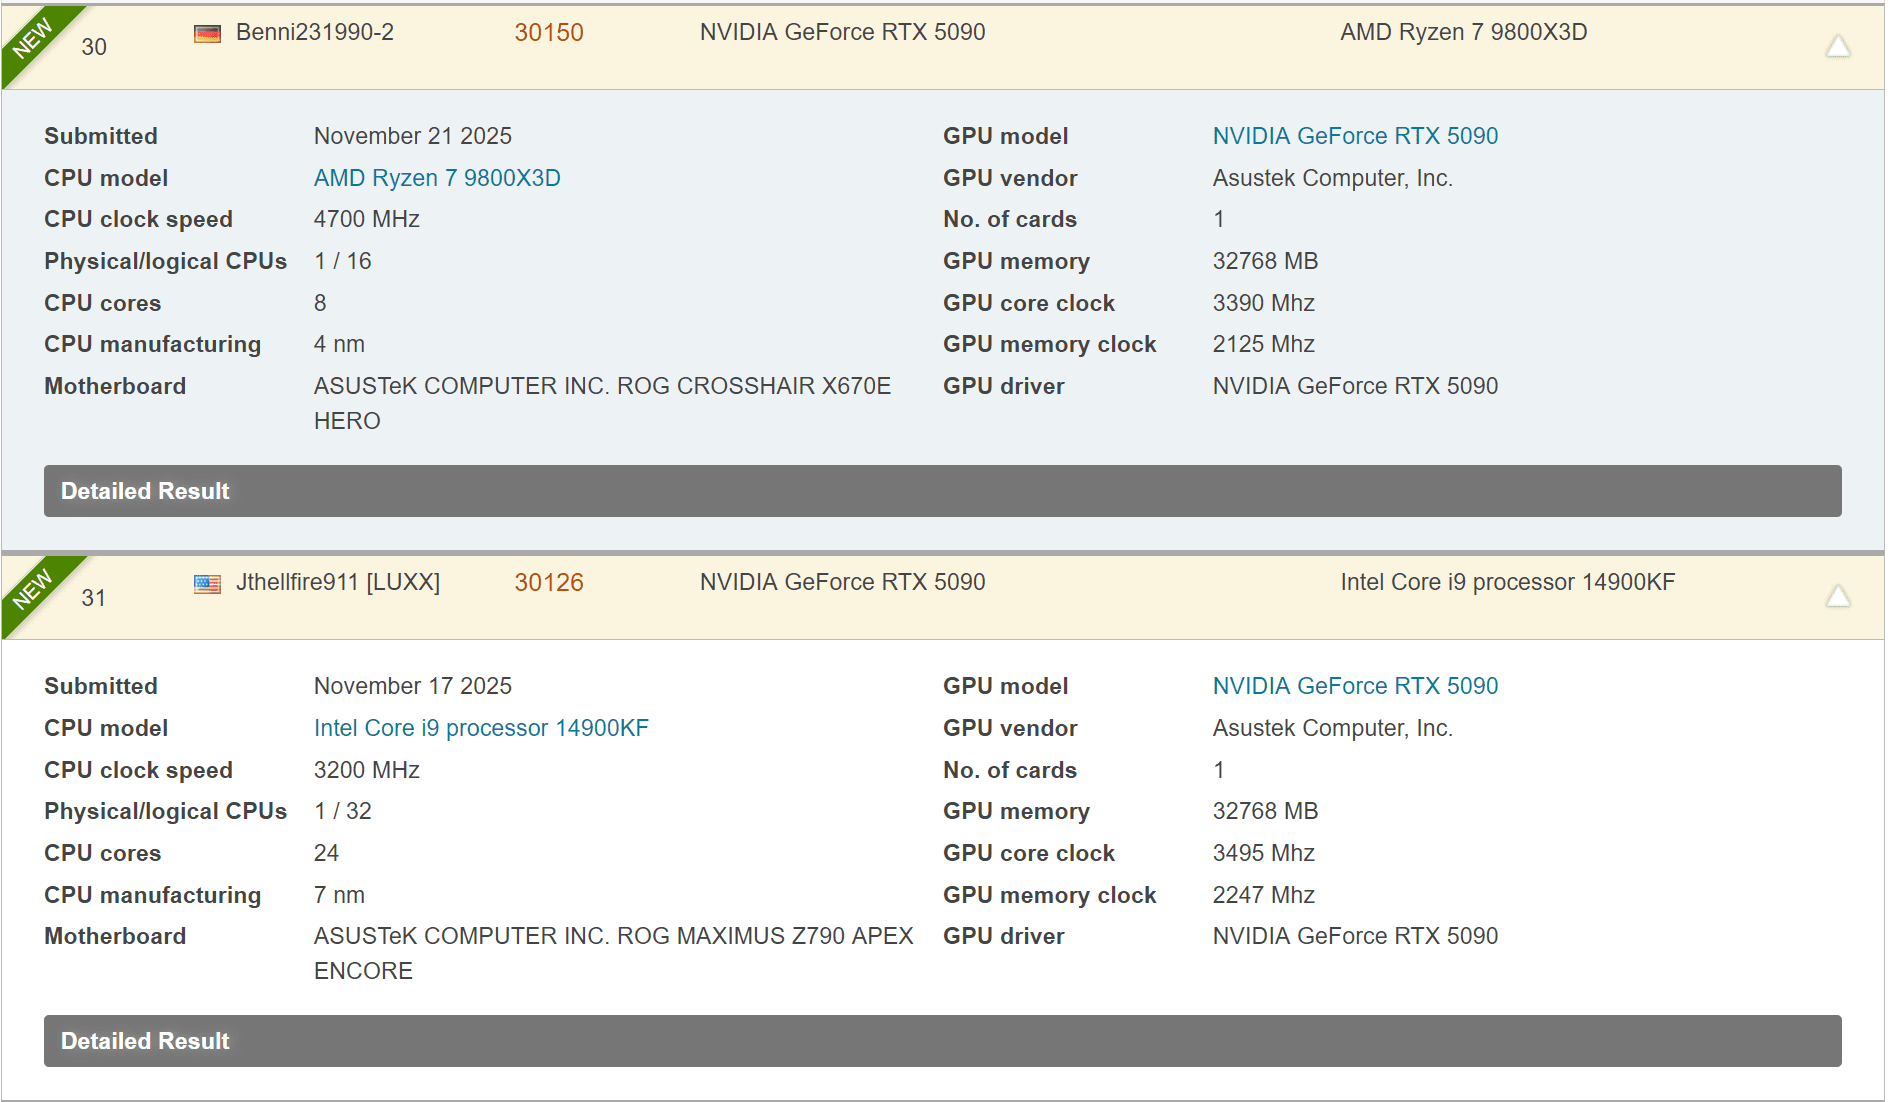Image resolution: width=1890 pixels, height=1102 pixels.
Task: Click the NEW ribbon on rank 31
Action: (x=32, y=588)
